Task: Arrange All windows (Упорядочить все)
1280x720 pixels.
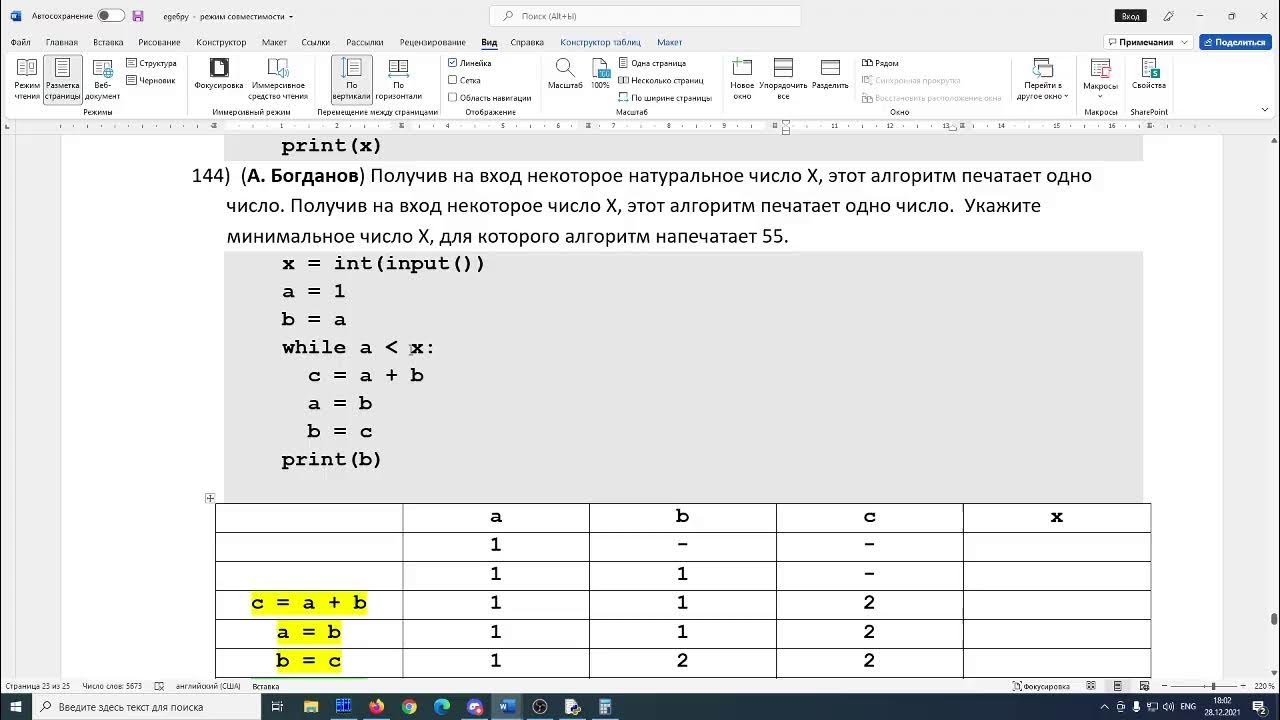Action: (783, 79)
